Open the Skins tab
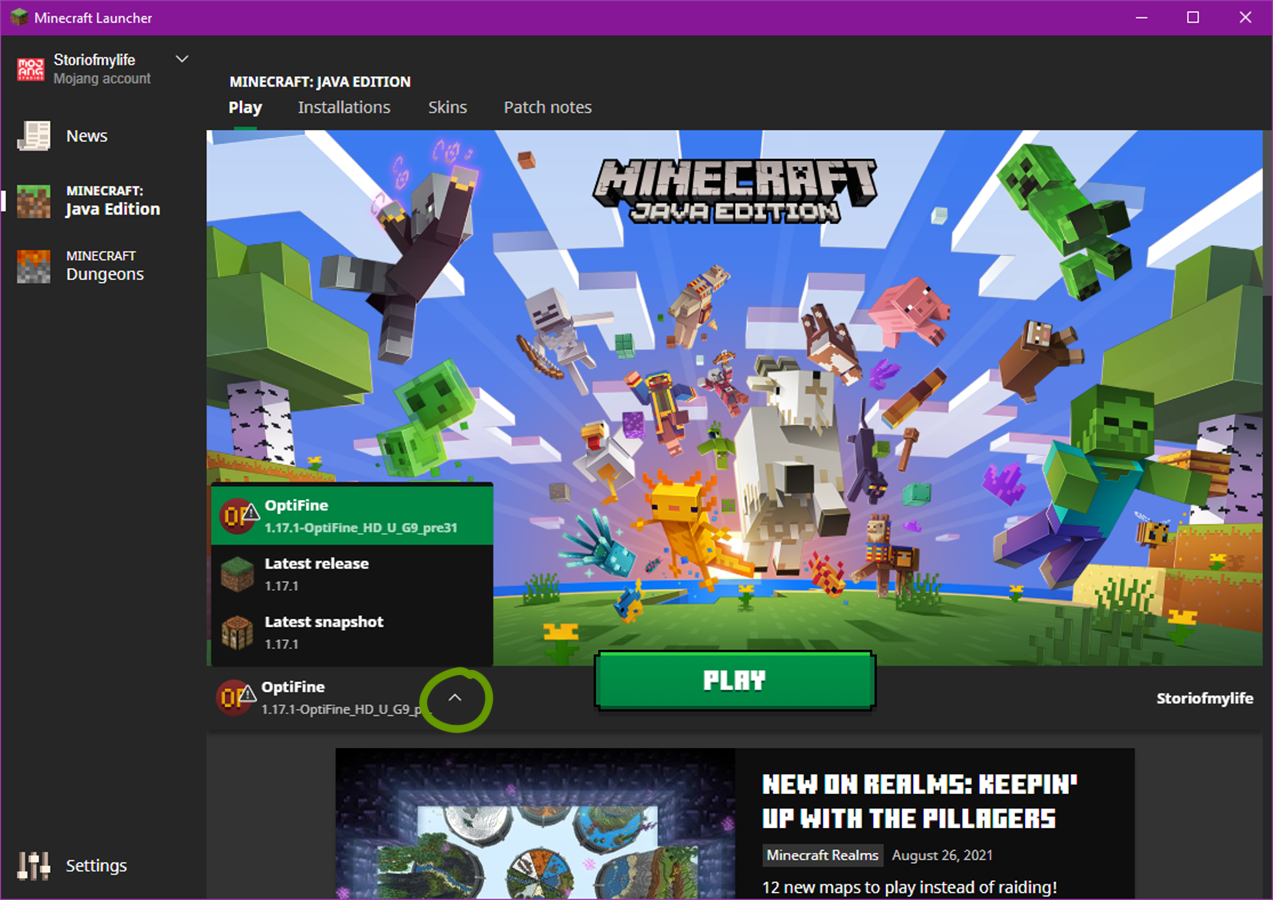Viewport: 1274px width, 900px height. [x=447, y=108]
